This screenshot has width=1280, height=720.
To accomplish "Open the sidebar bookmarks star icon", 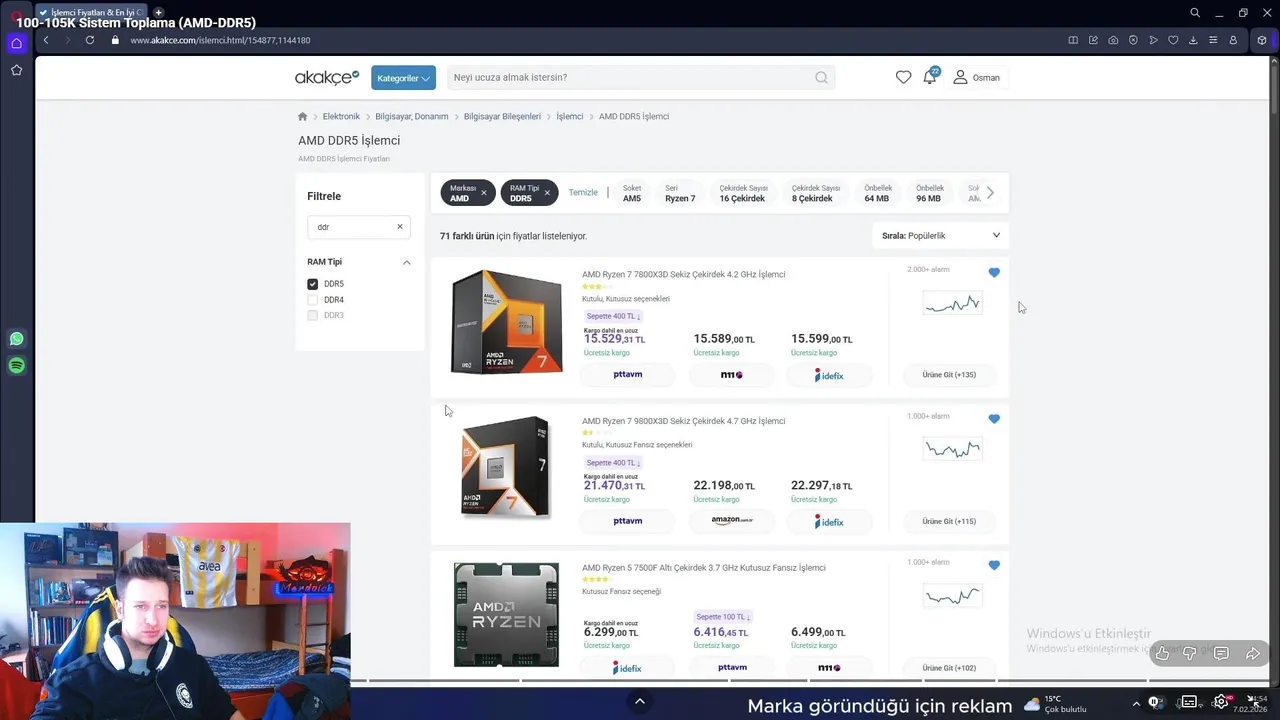I will (16, 70).
